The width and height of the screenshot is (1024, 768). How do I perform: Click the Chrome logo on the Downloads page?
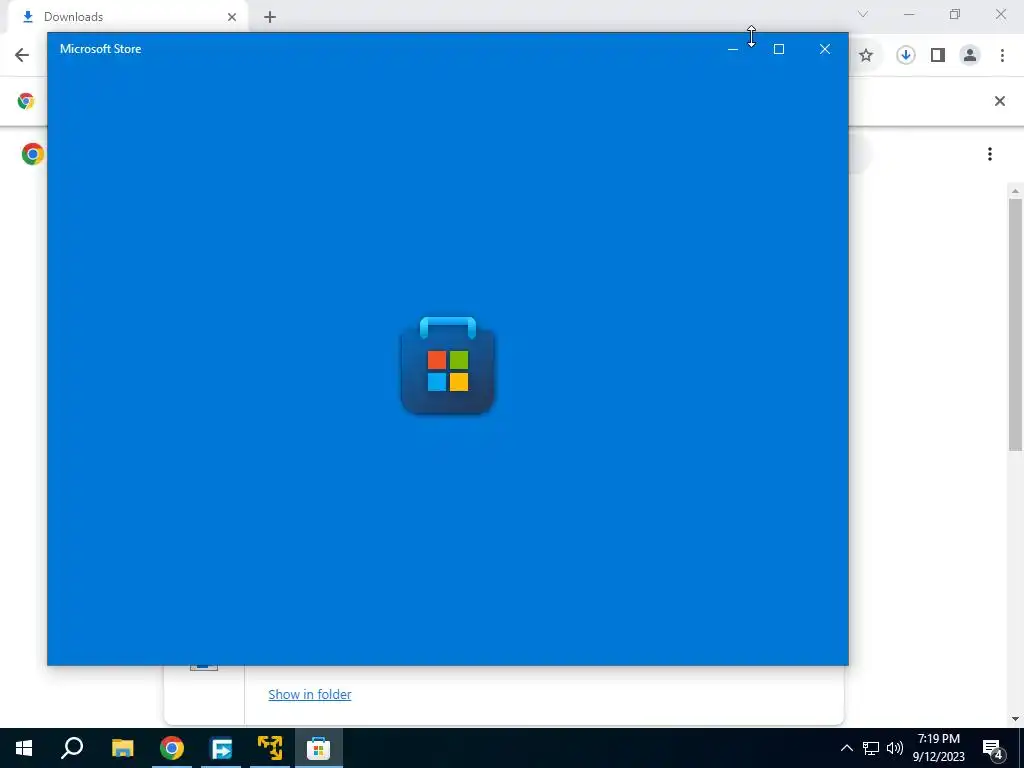click(x=33, y=154)
